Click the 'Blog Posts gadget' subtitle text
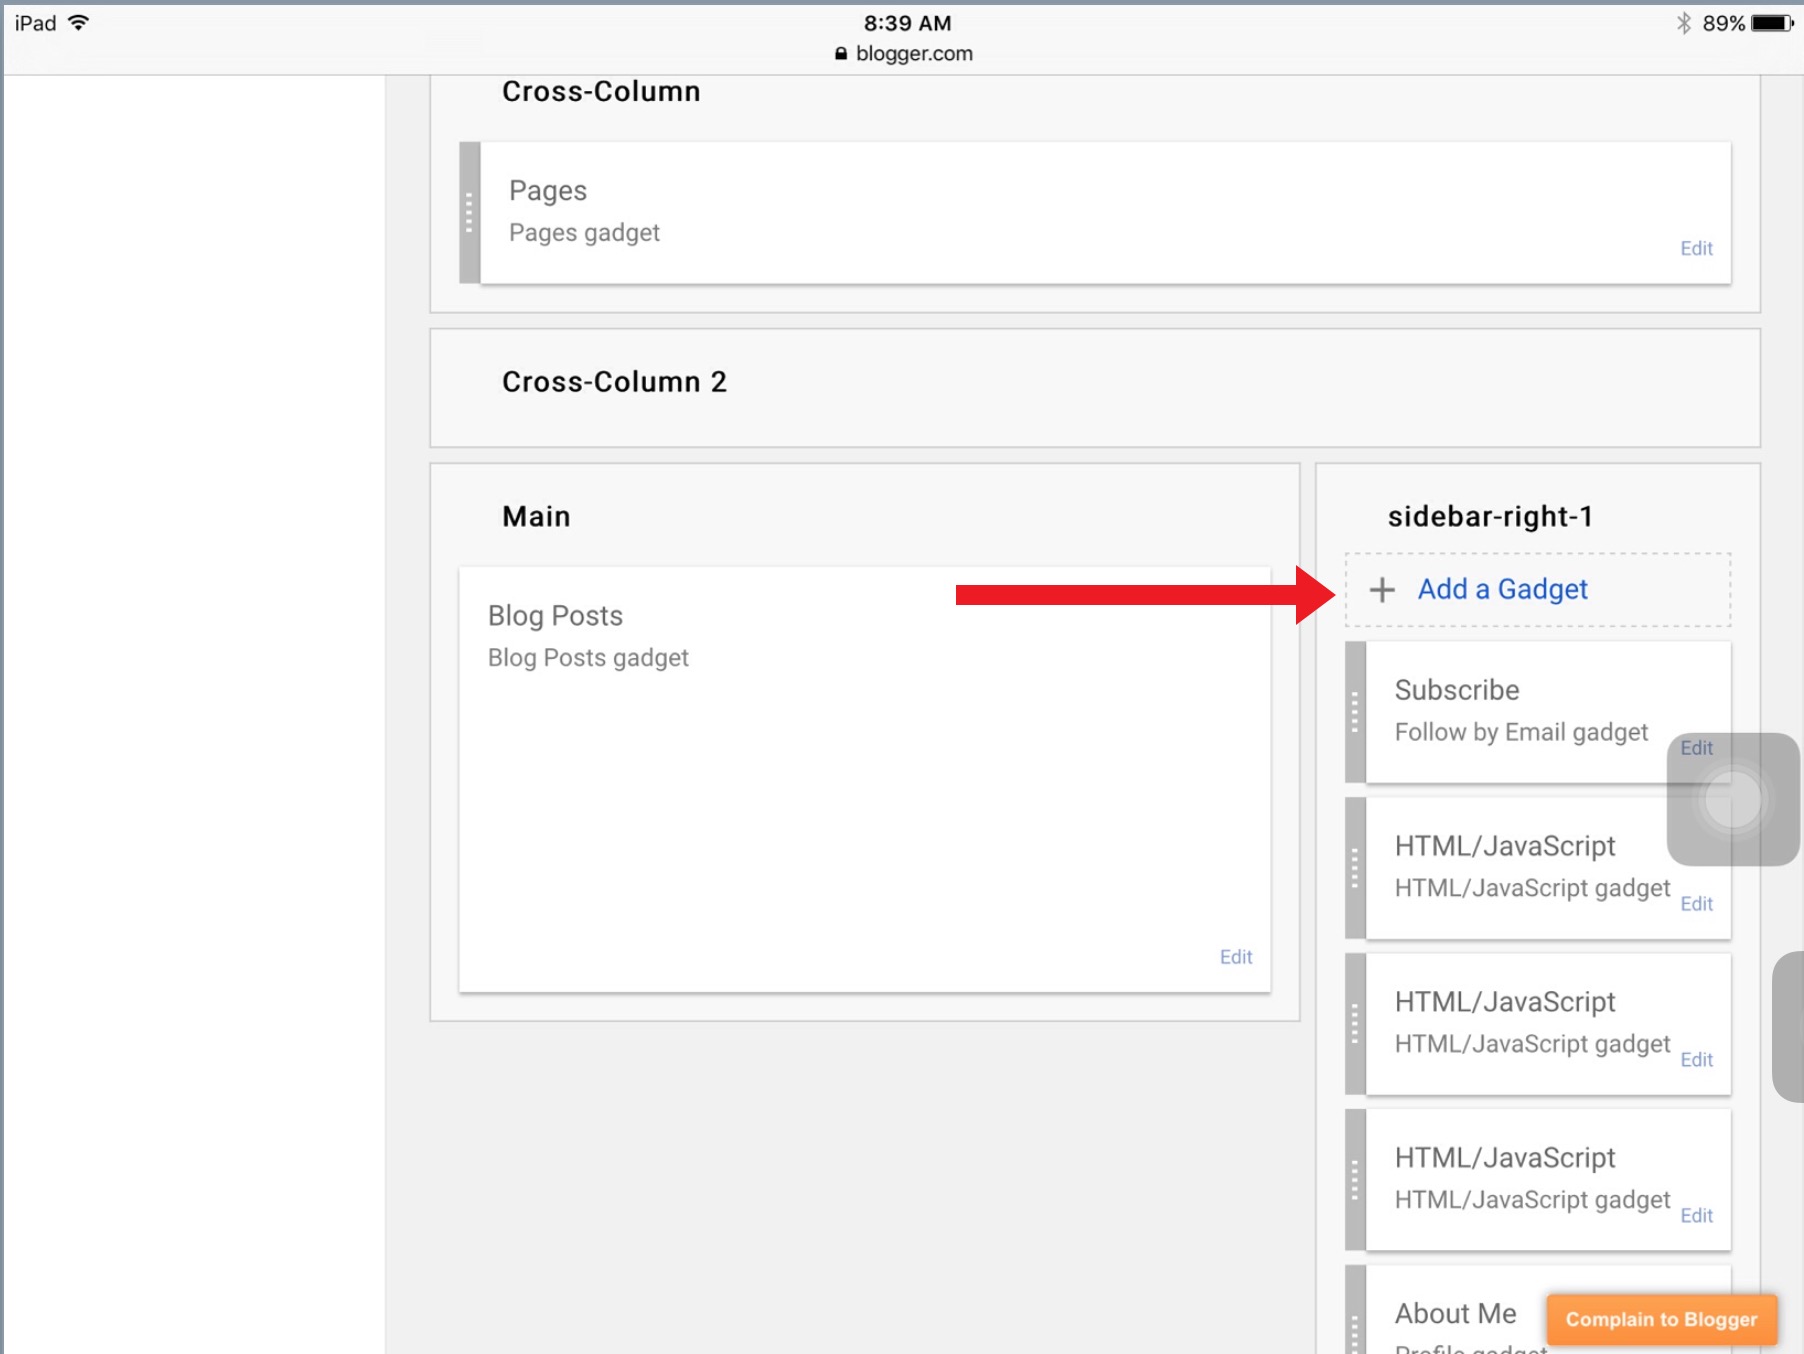1804x1354 pixels. click(x=588, y=658)
